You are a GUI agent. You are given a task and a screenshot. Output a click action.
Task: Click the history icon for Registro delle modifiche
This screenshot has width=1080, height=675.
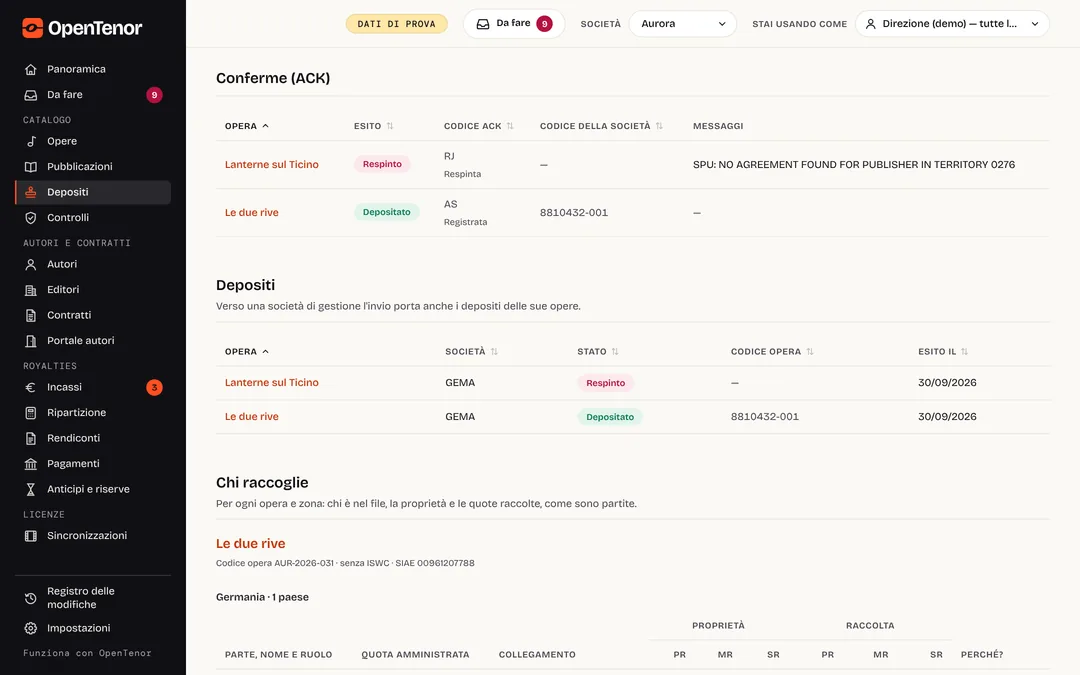point(30,598)
